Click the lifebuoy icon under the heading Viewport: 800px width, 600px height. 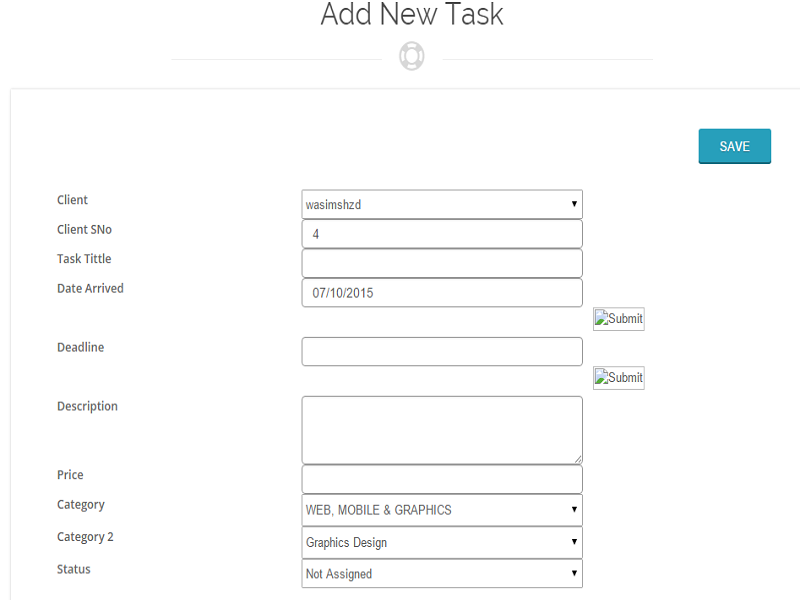click(x=412, y=56)
